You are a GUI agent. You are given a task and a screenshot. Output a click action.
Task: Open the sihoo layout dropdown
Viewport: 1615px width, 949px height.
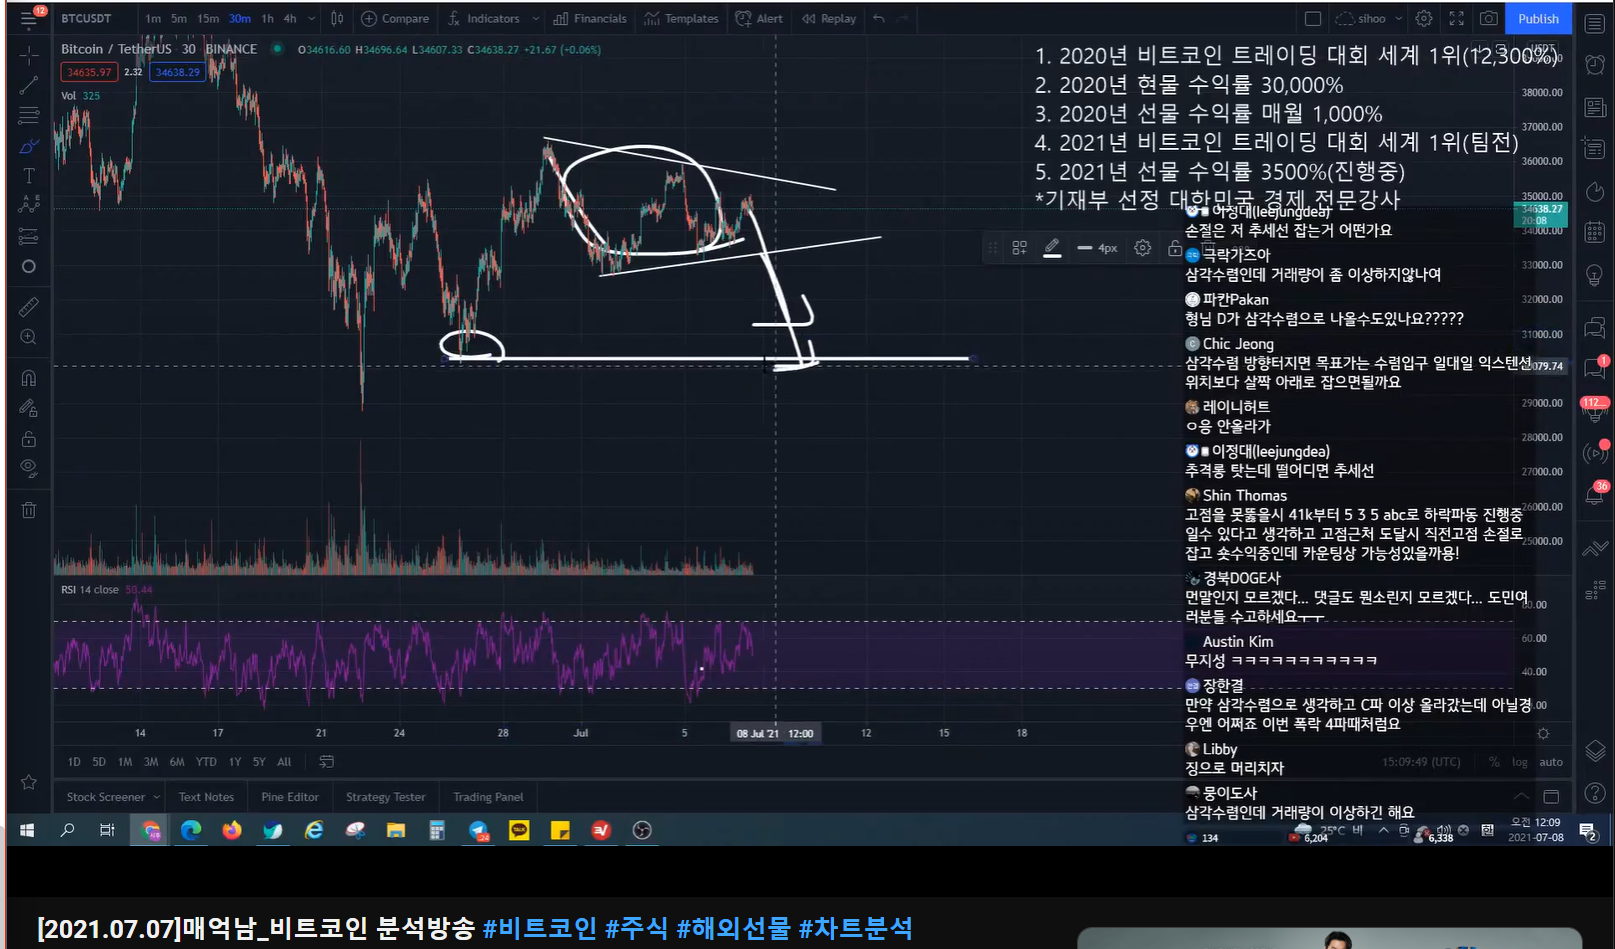(x=1369, y=18)
